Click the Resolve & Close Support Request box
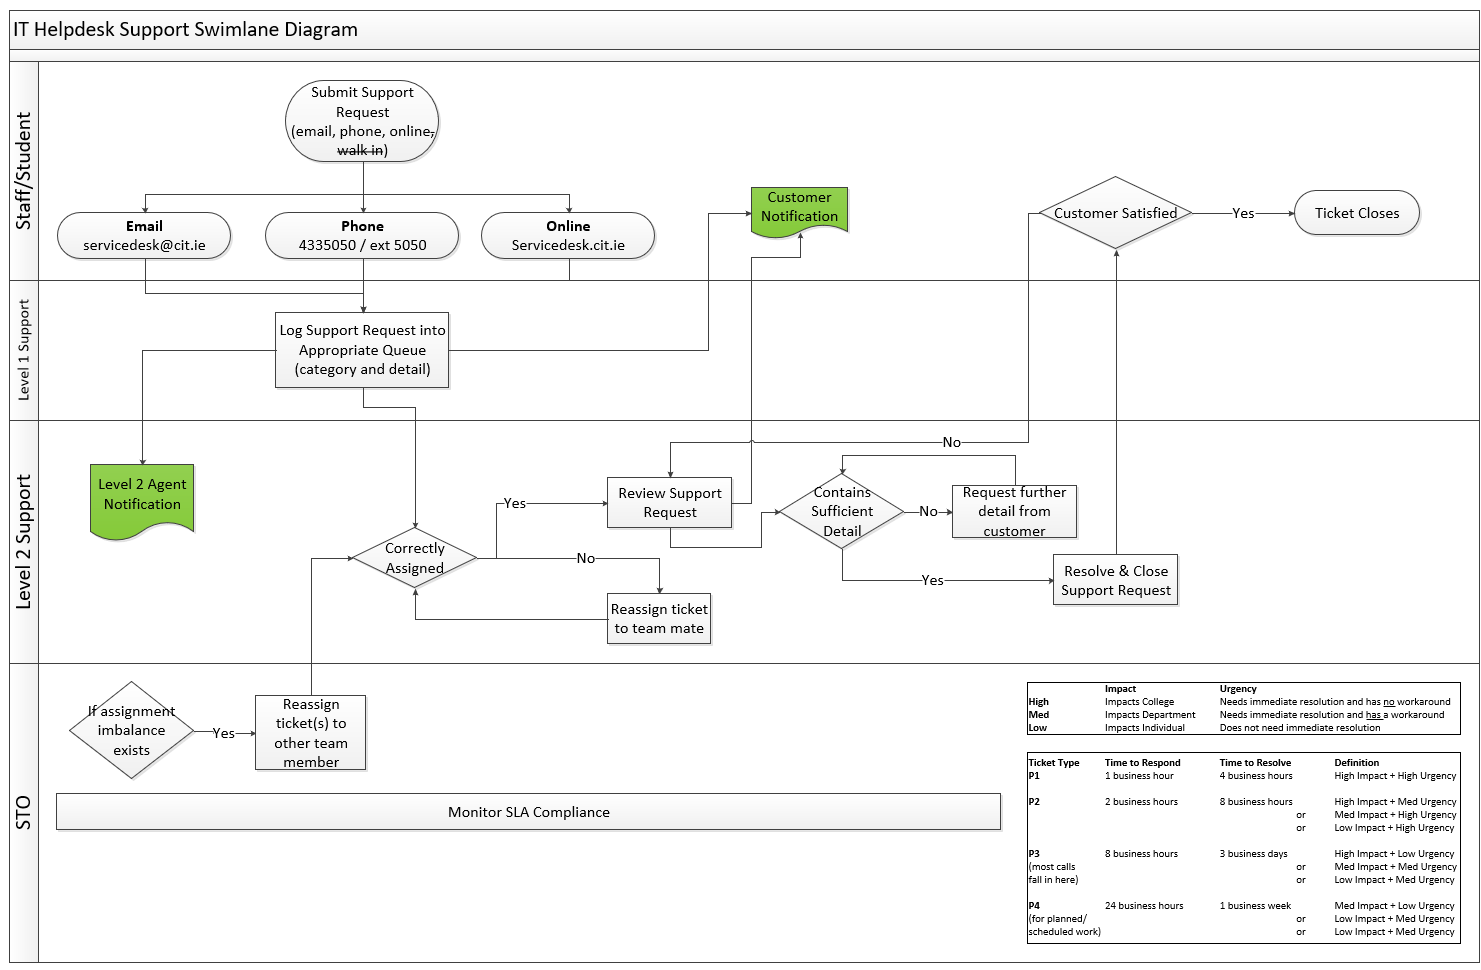 click(x=1115, y=579)
